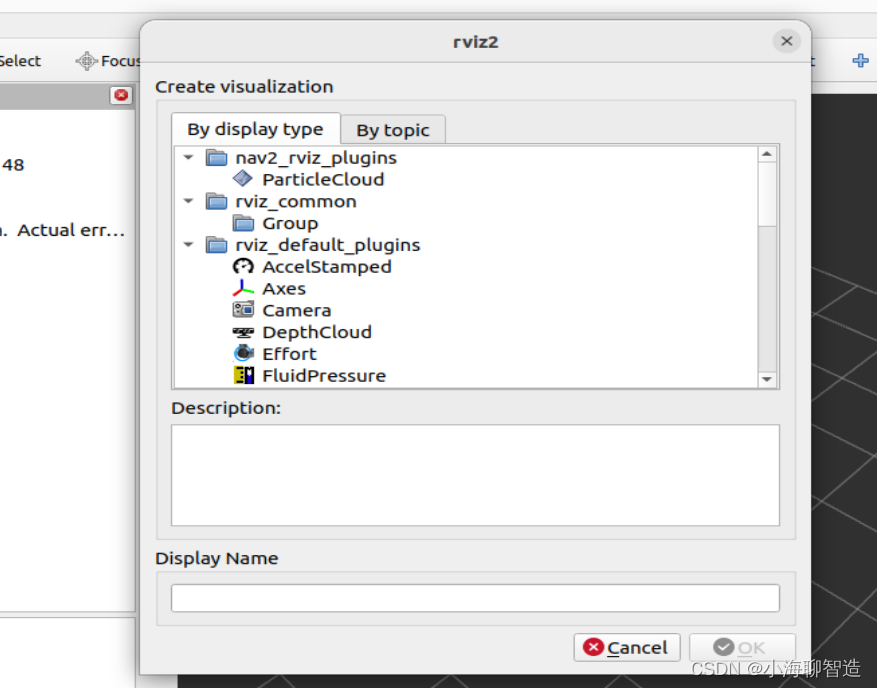The width and height of the screenshot is (877, 688).
Task: Select AccelStamped in the list
Action: point(327,267)
